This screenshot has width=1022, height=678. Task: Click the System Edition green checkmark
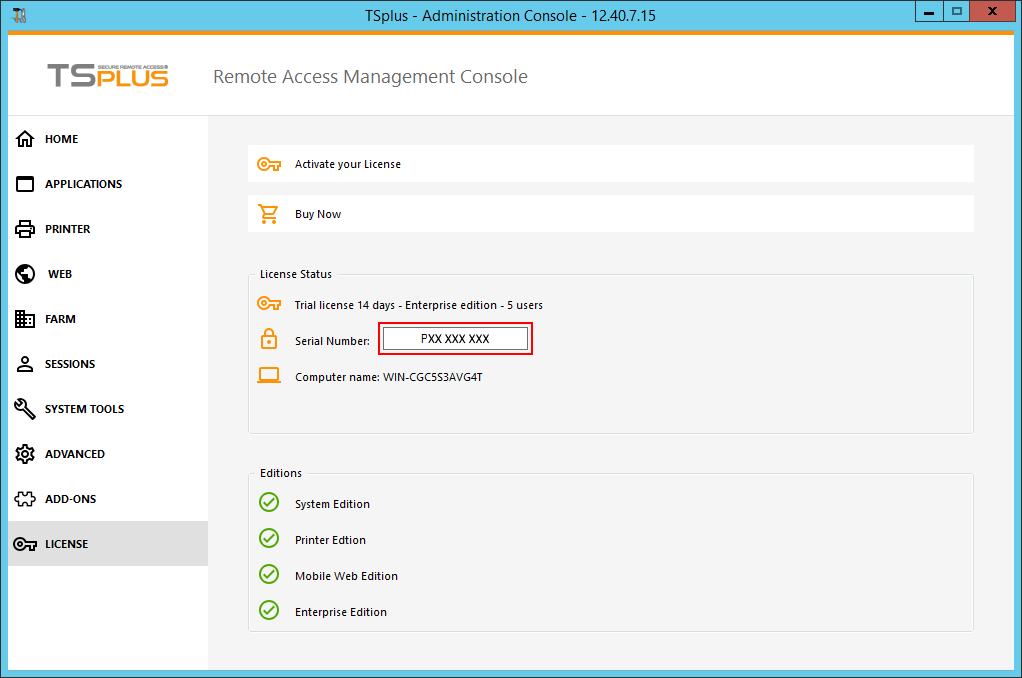(x=269, y=503)
